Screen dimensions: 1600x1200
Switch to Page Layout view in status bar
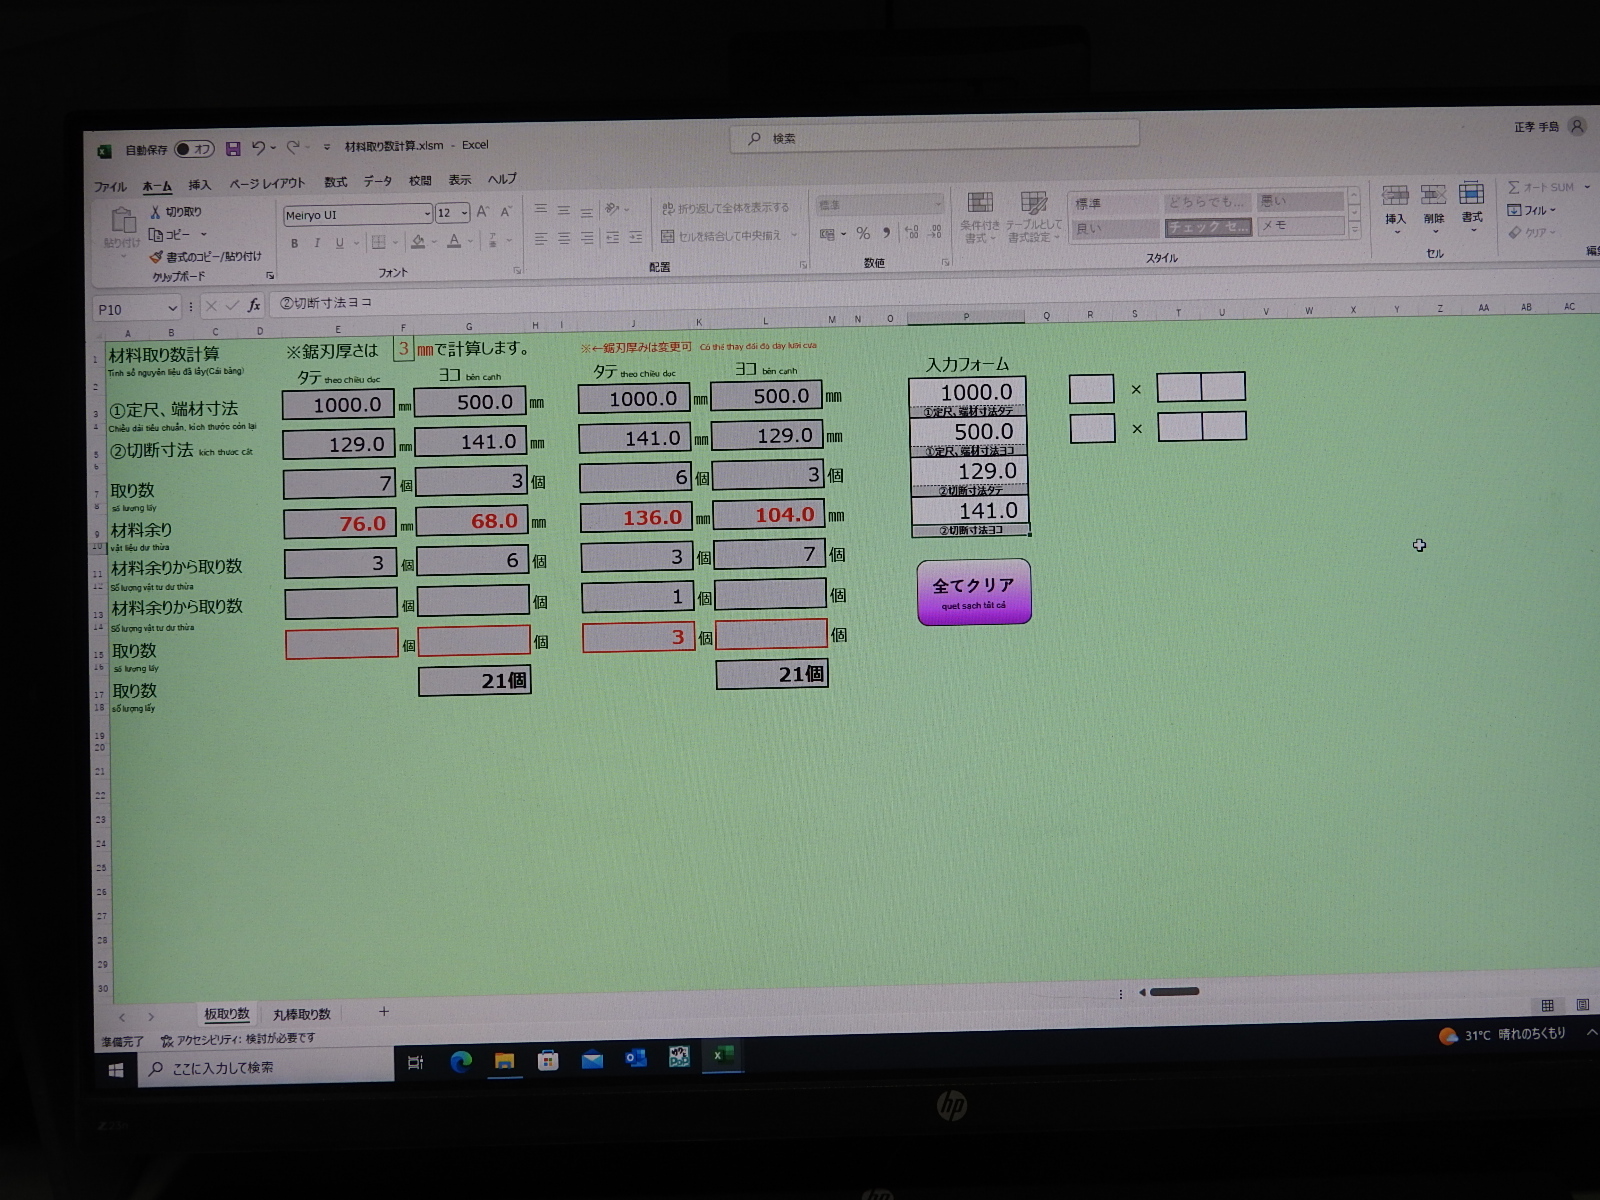[1582, 1005]
